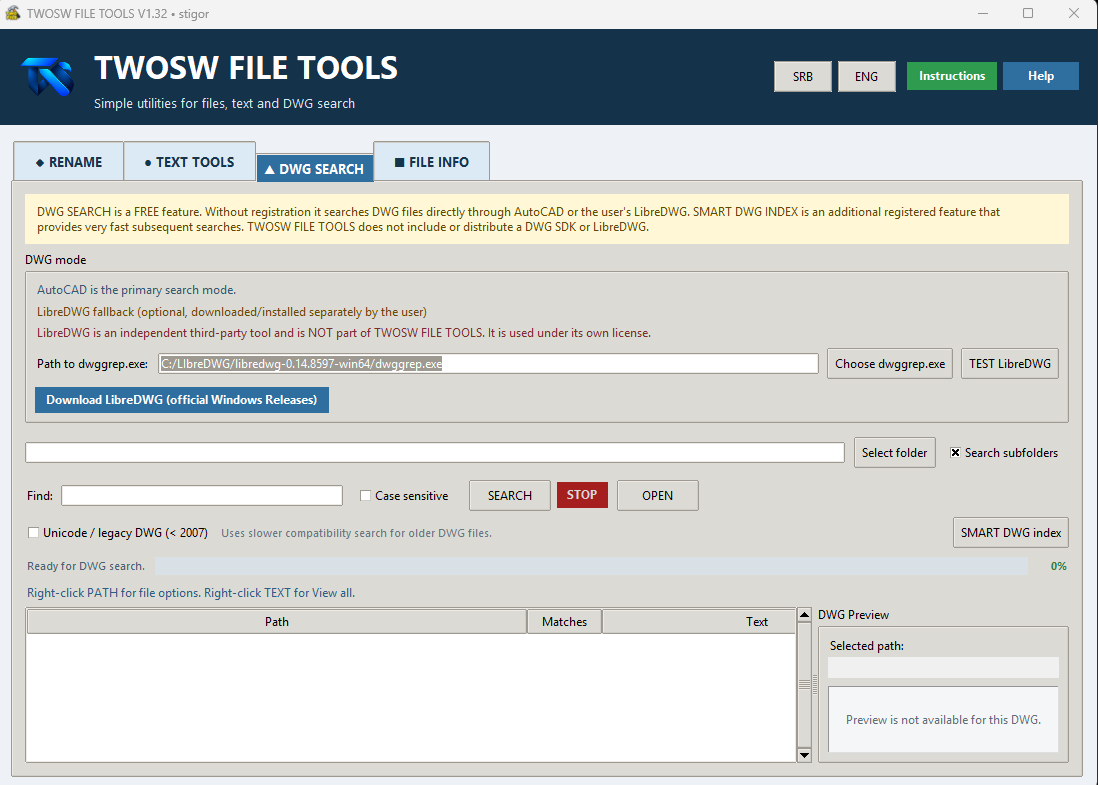Open the RENAME tab

tap(69, 162)
